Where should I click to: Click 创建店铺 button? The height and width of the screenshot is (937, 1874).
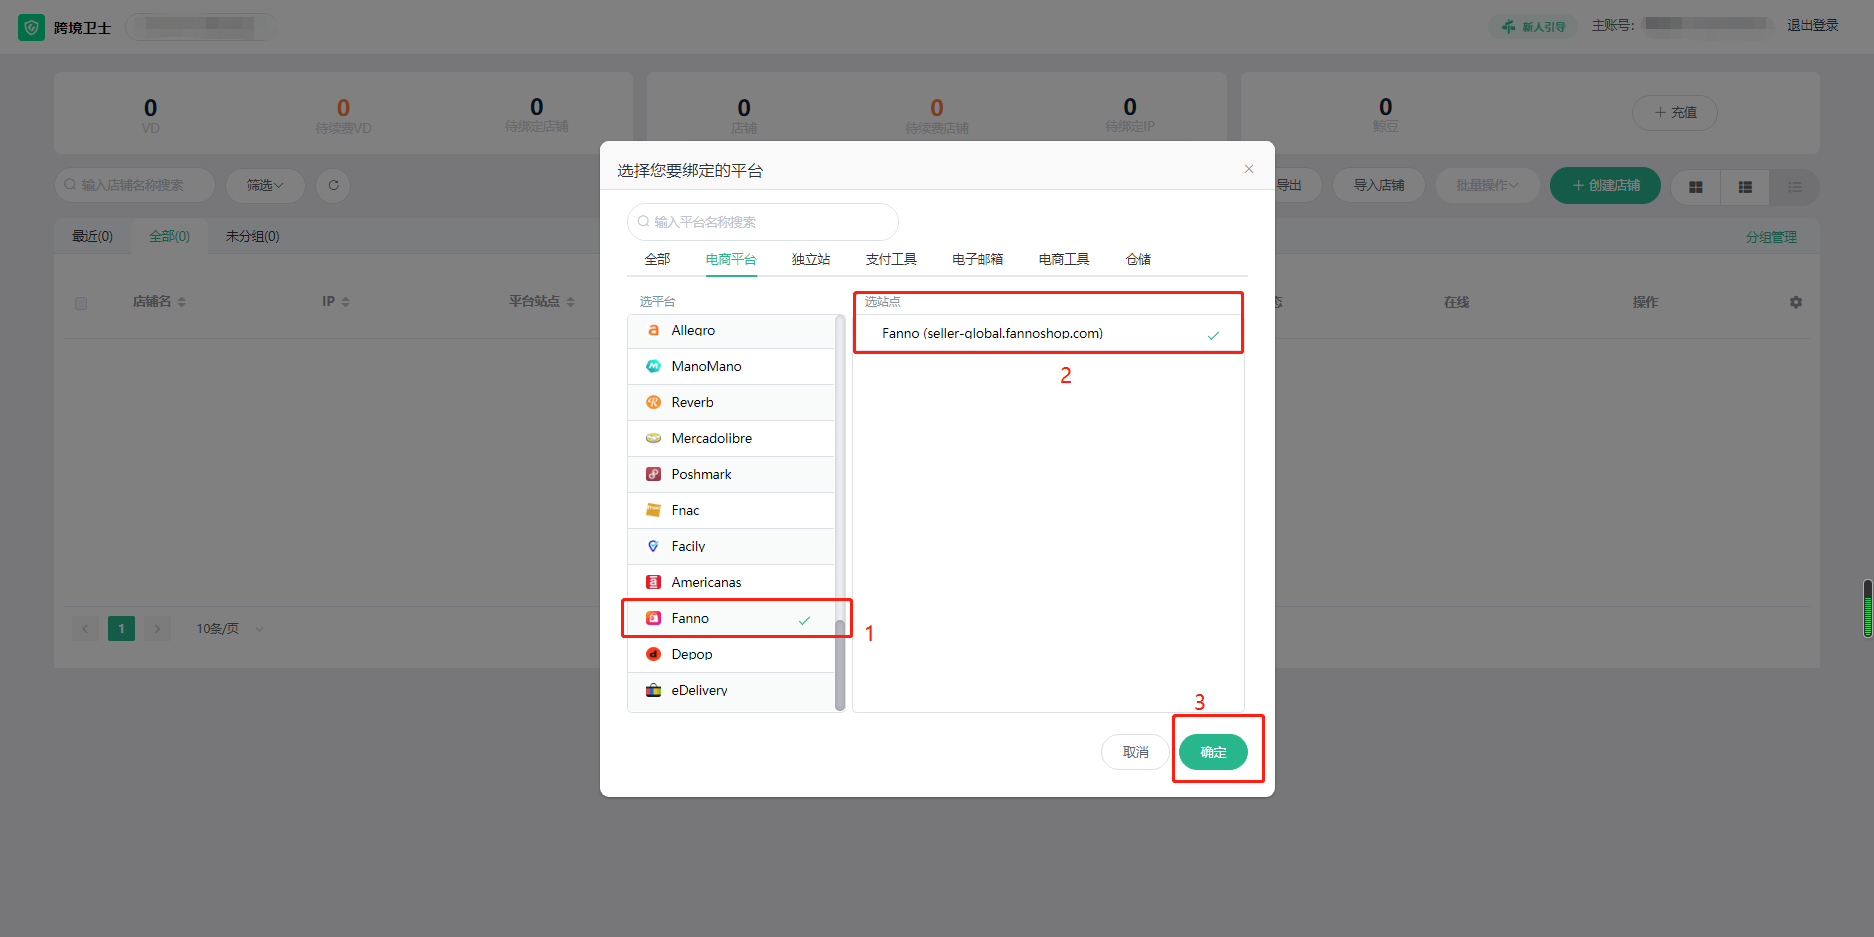pyautogui.click(x=1605, y=185)
